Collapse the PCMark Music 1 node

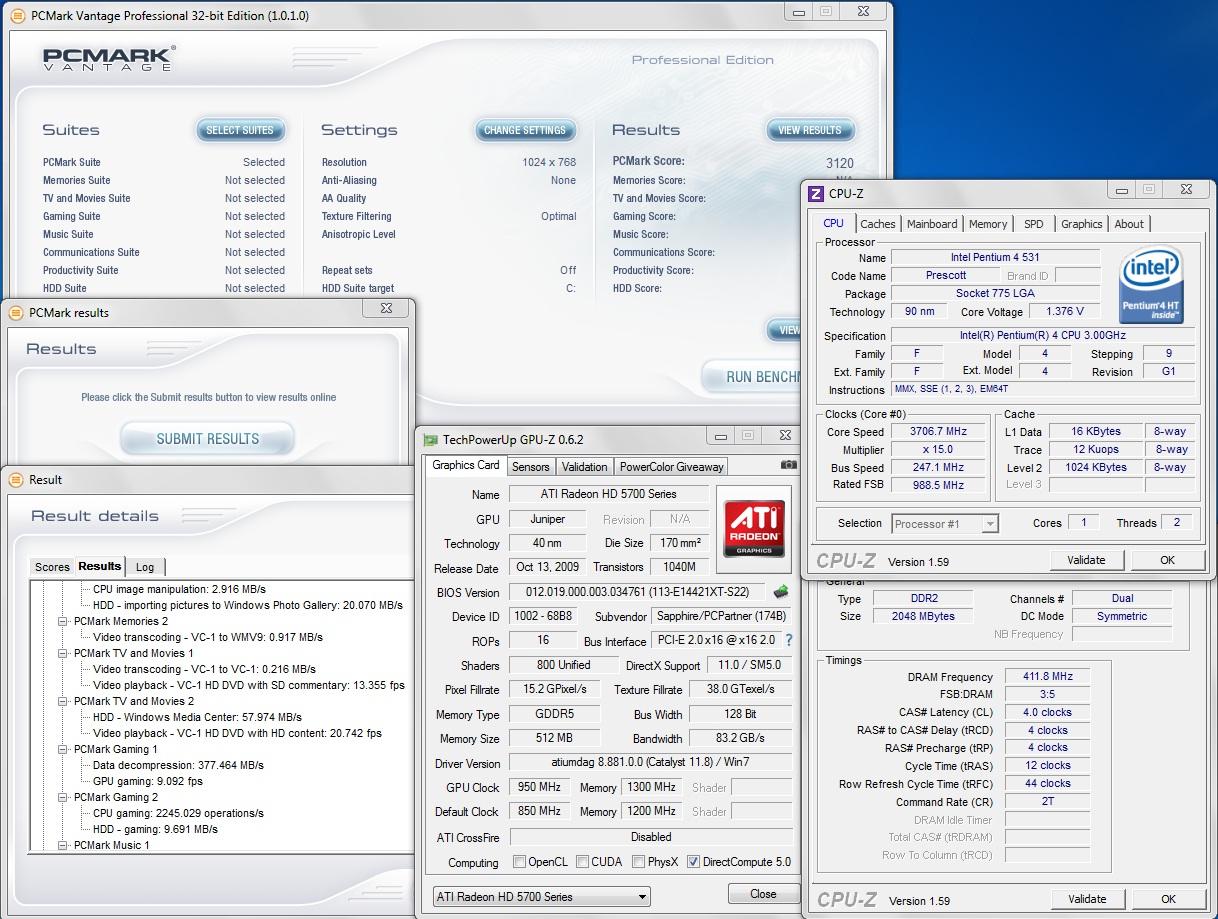point(62,845)
